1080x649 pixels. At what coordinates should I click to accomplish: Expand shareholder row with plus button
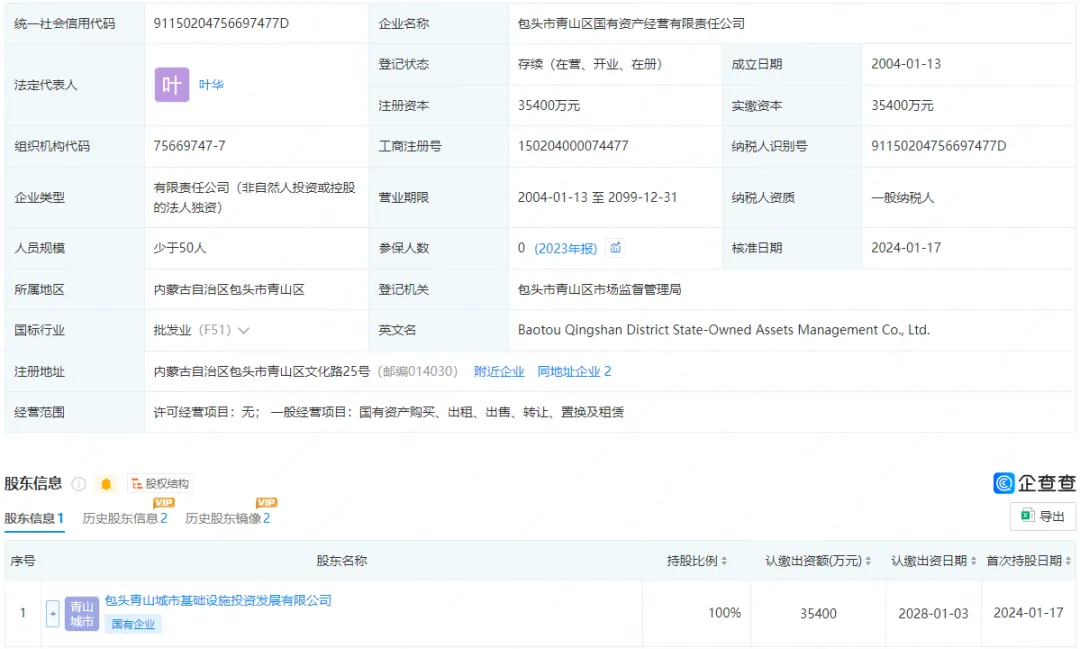(53, 613)
